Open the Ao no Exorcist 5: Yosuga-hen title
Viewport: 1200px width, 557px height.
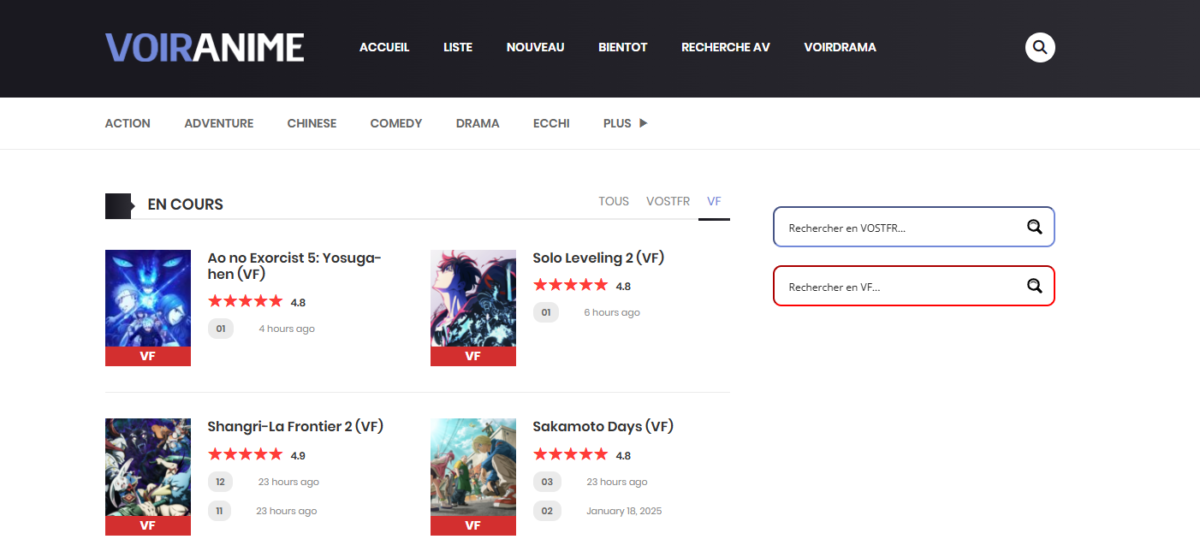point(294,266)
